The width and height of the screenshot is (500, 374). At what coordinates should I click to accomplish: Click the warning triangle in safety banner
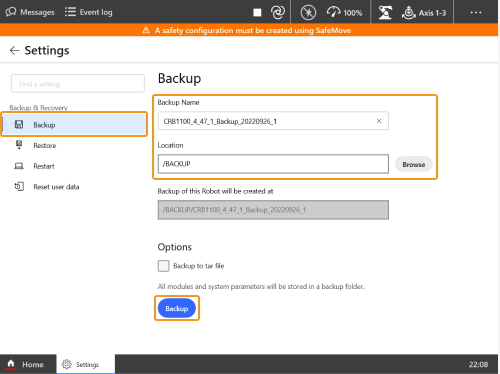[146, 30]
